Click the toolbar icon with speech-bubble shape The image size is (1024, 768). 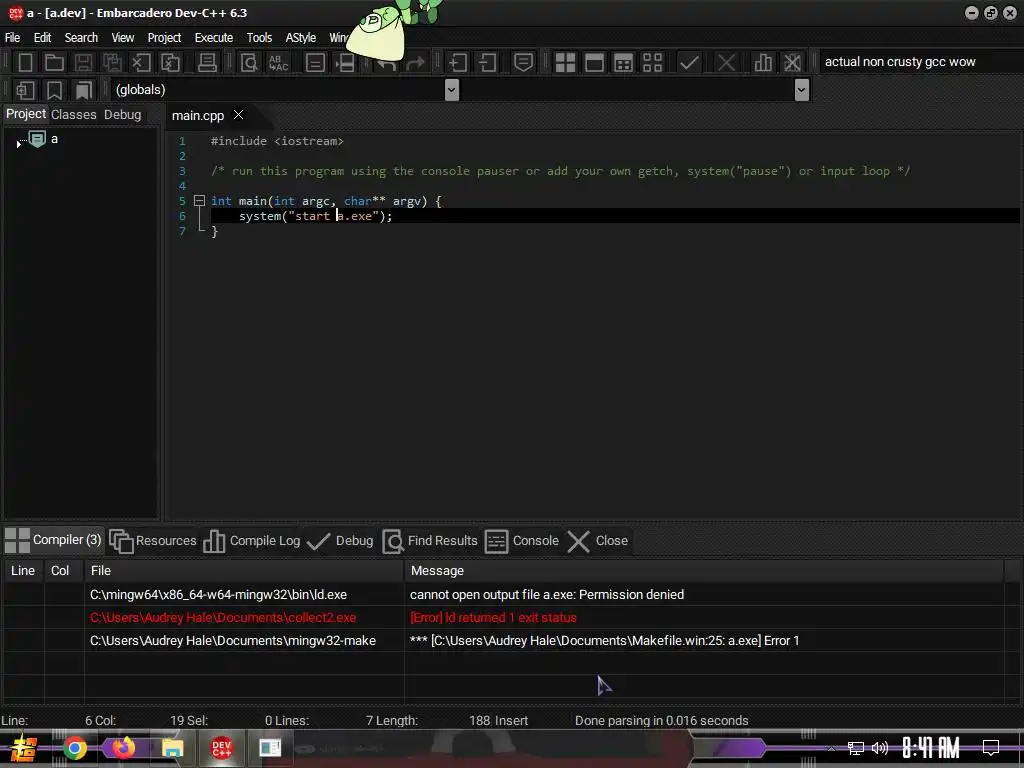click(x=523, y=63)
